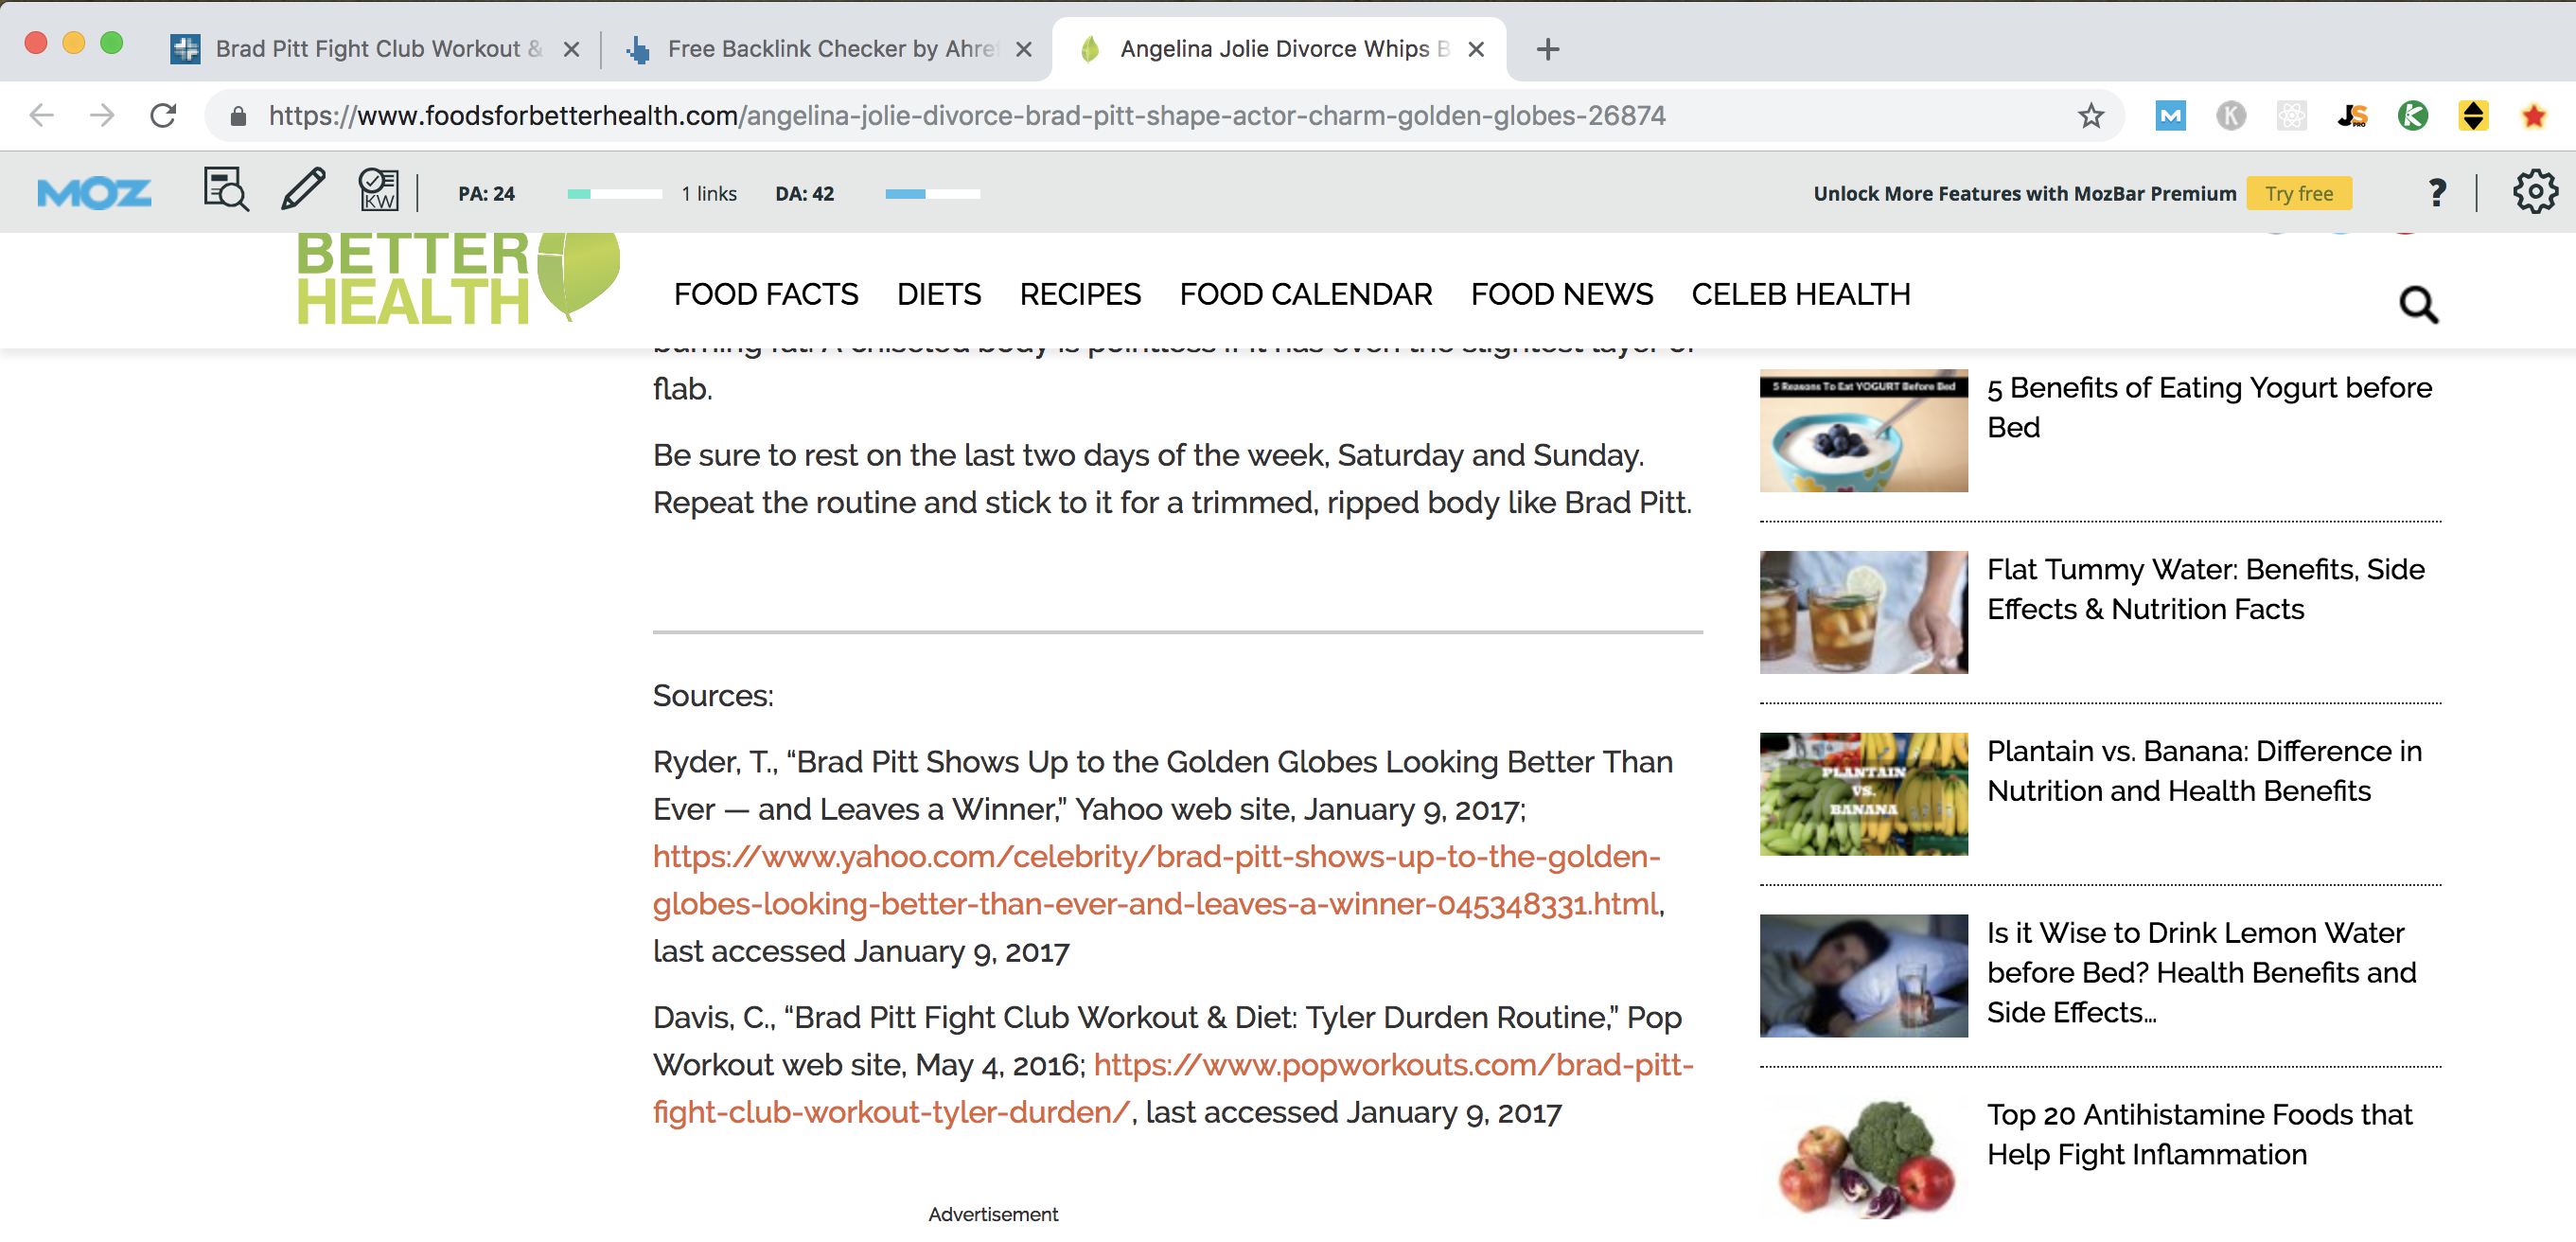Click the gray K extension icon
The width and height of the screenshot is (2576, 1242).
point(2230,116)
